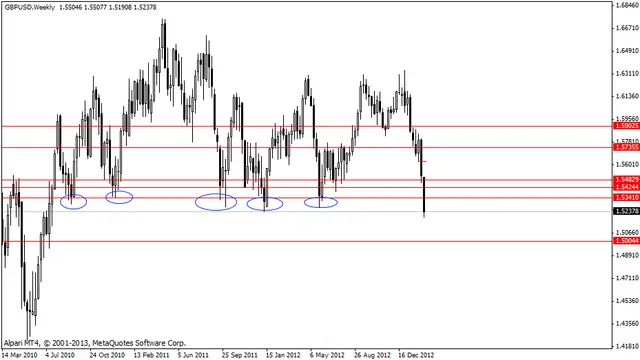Click the 1.43560 price axis value

[627, 324]
